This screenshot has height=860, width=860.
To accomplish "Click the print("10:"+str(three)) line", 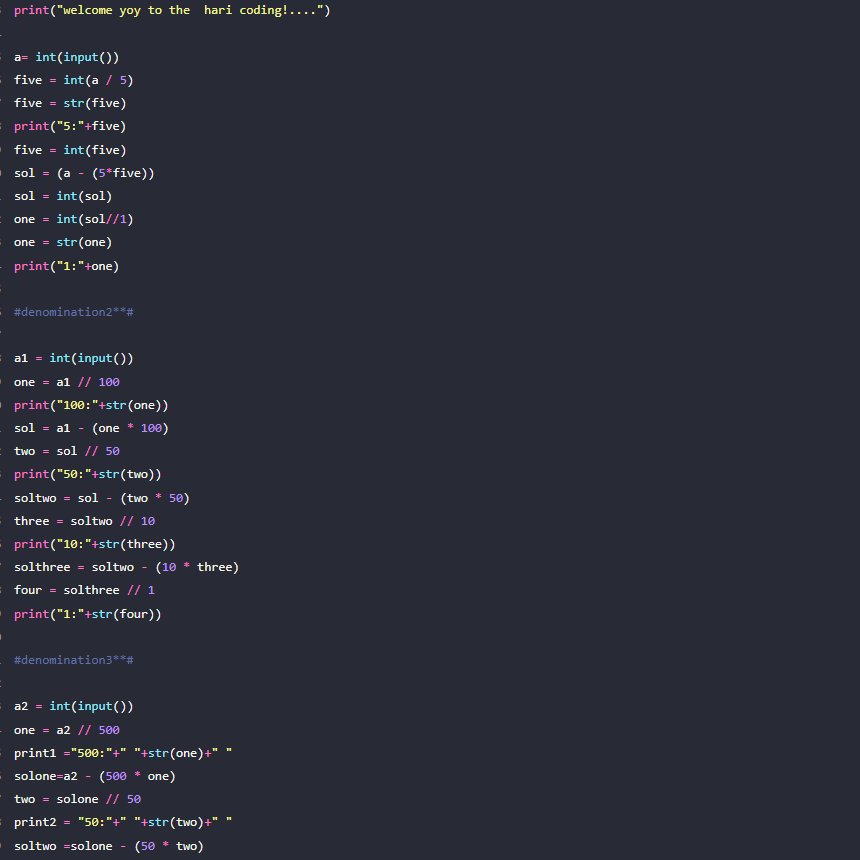I will tap(94, 544).
